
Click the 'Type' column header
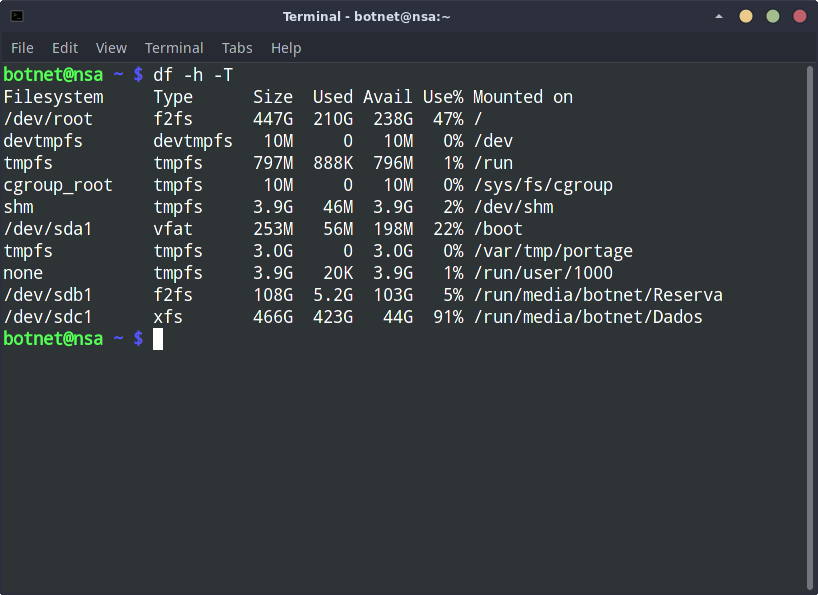click(173, 98)
